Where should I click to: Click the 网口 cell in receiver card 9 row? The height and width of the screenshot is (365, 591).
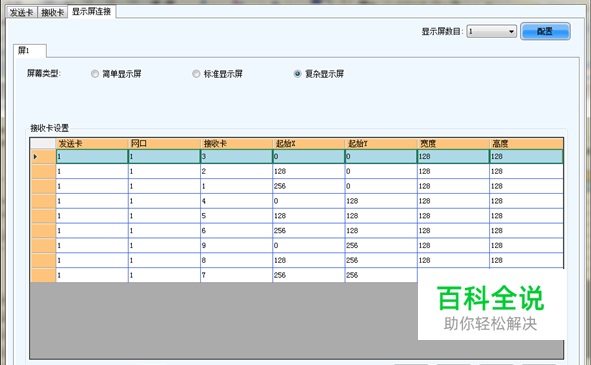tap(164, 245)
